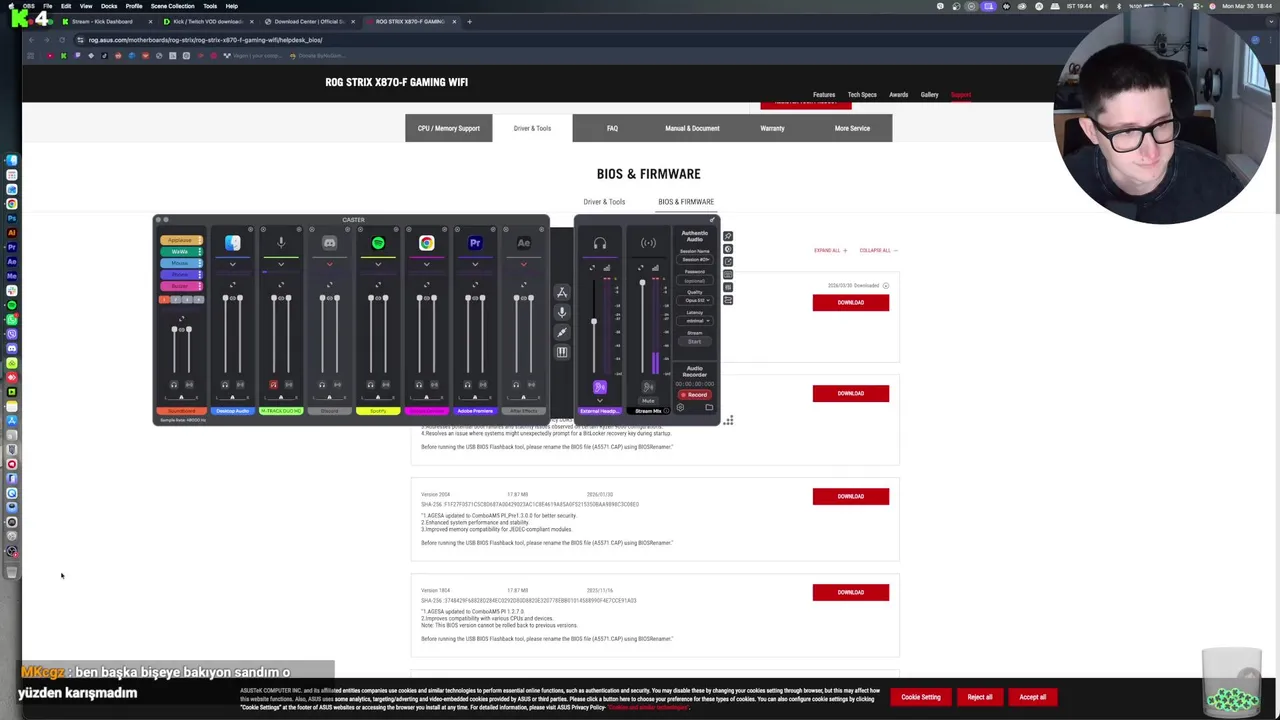Click the microphone icon on M-TRACK DUO channel

coord(281,243)
